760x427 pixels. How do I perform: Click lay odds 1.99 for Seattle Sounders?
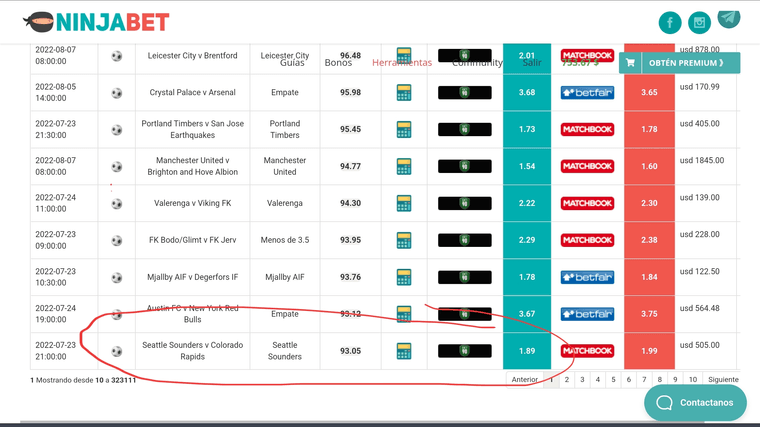click(649, 351)
